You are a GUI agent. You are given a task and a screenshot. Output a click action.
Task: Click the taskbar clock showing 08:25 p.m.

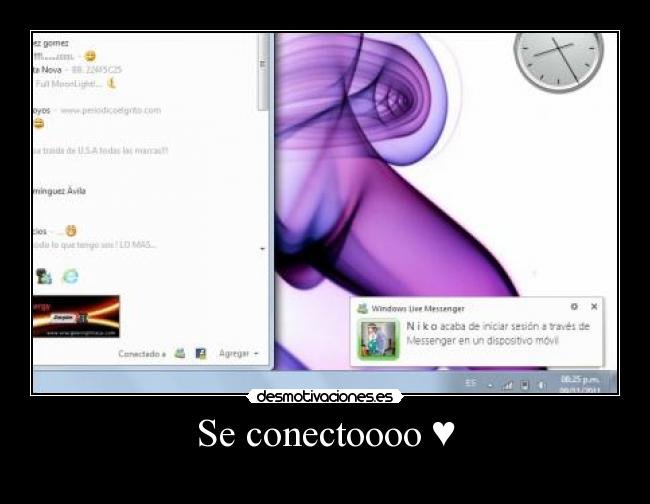580,384
